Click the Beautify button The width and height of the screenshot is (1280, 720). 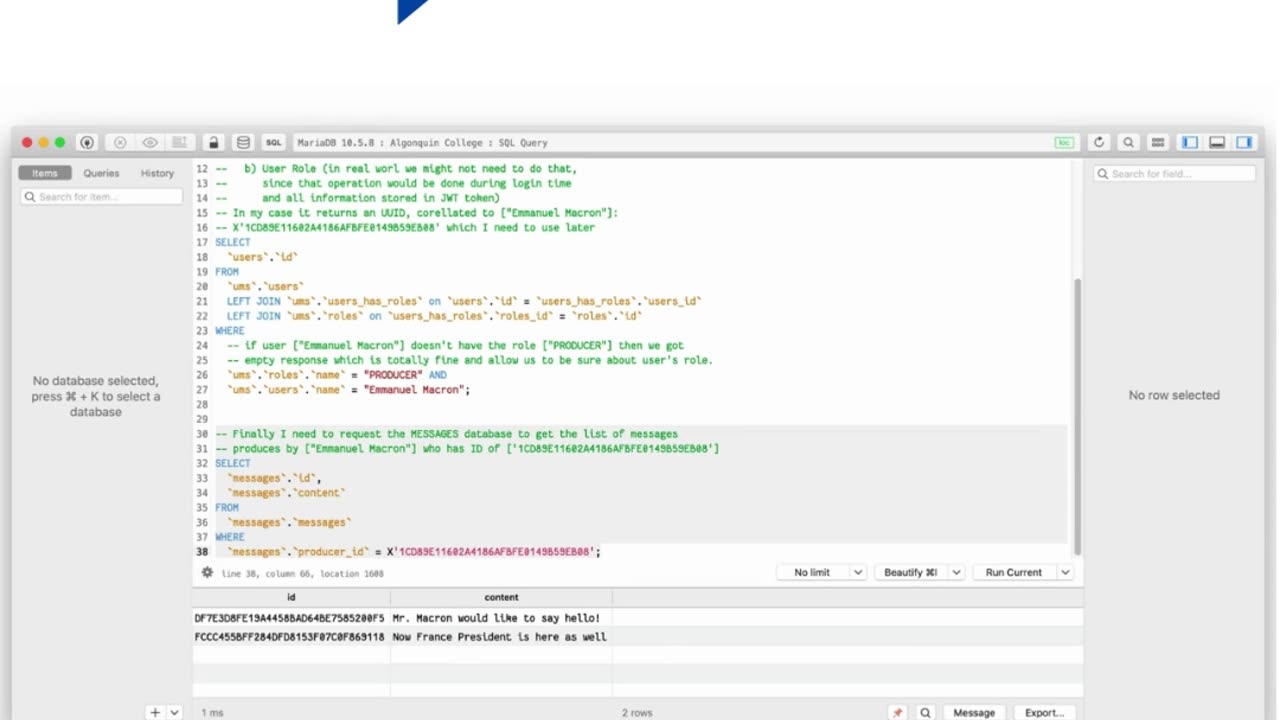[911, 572]
